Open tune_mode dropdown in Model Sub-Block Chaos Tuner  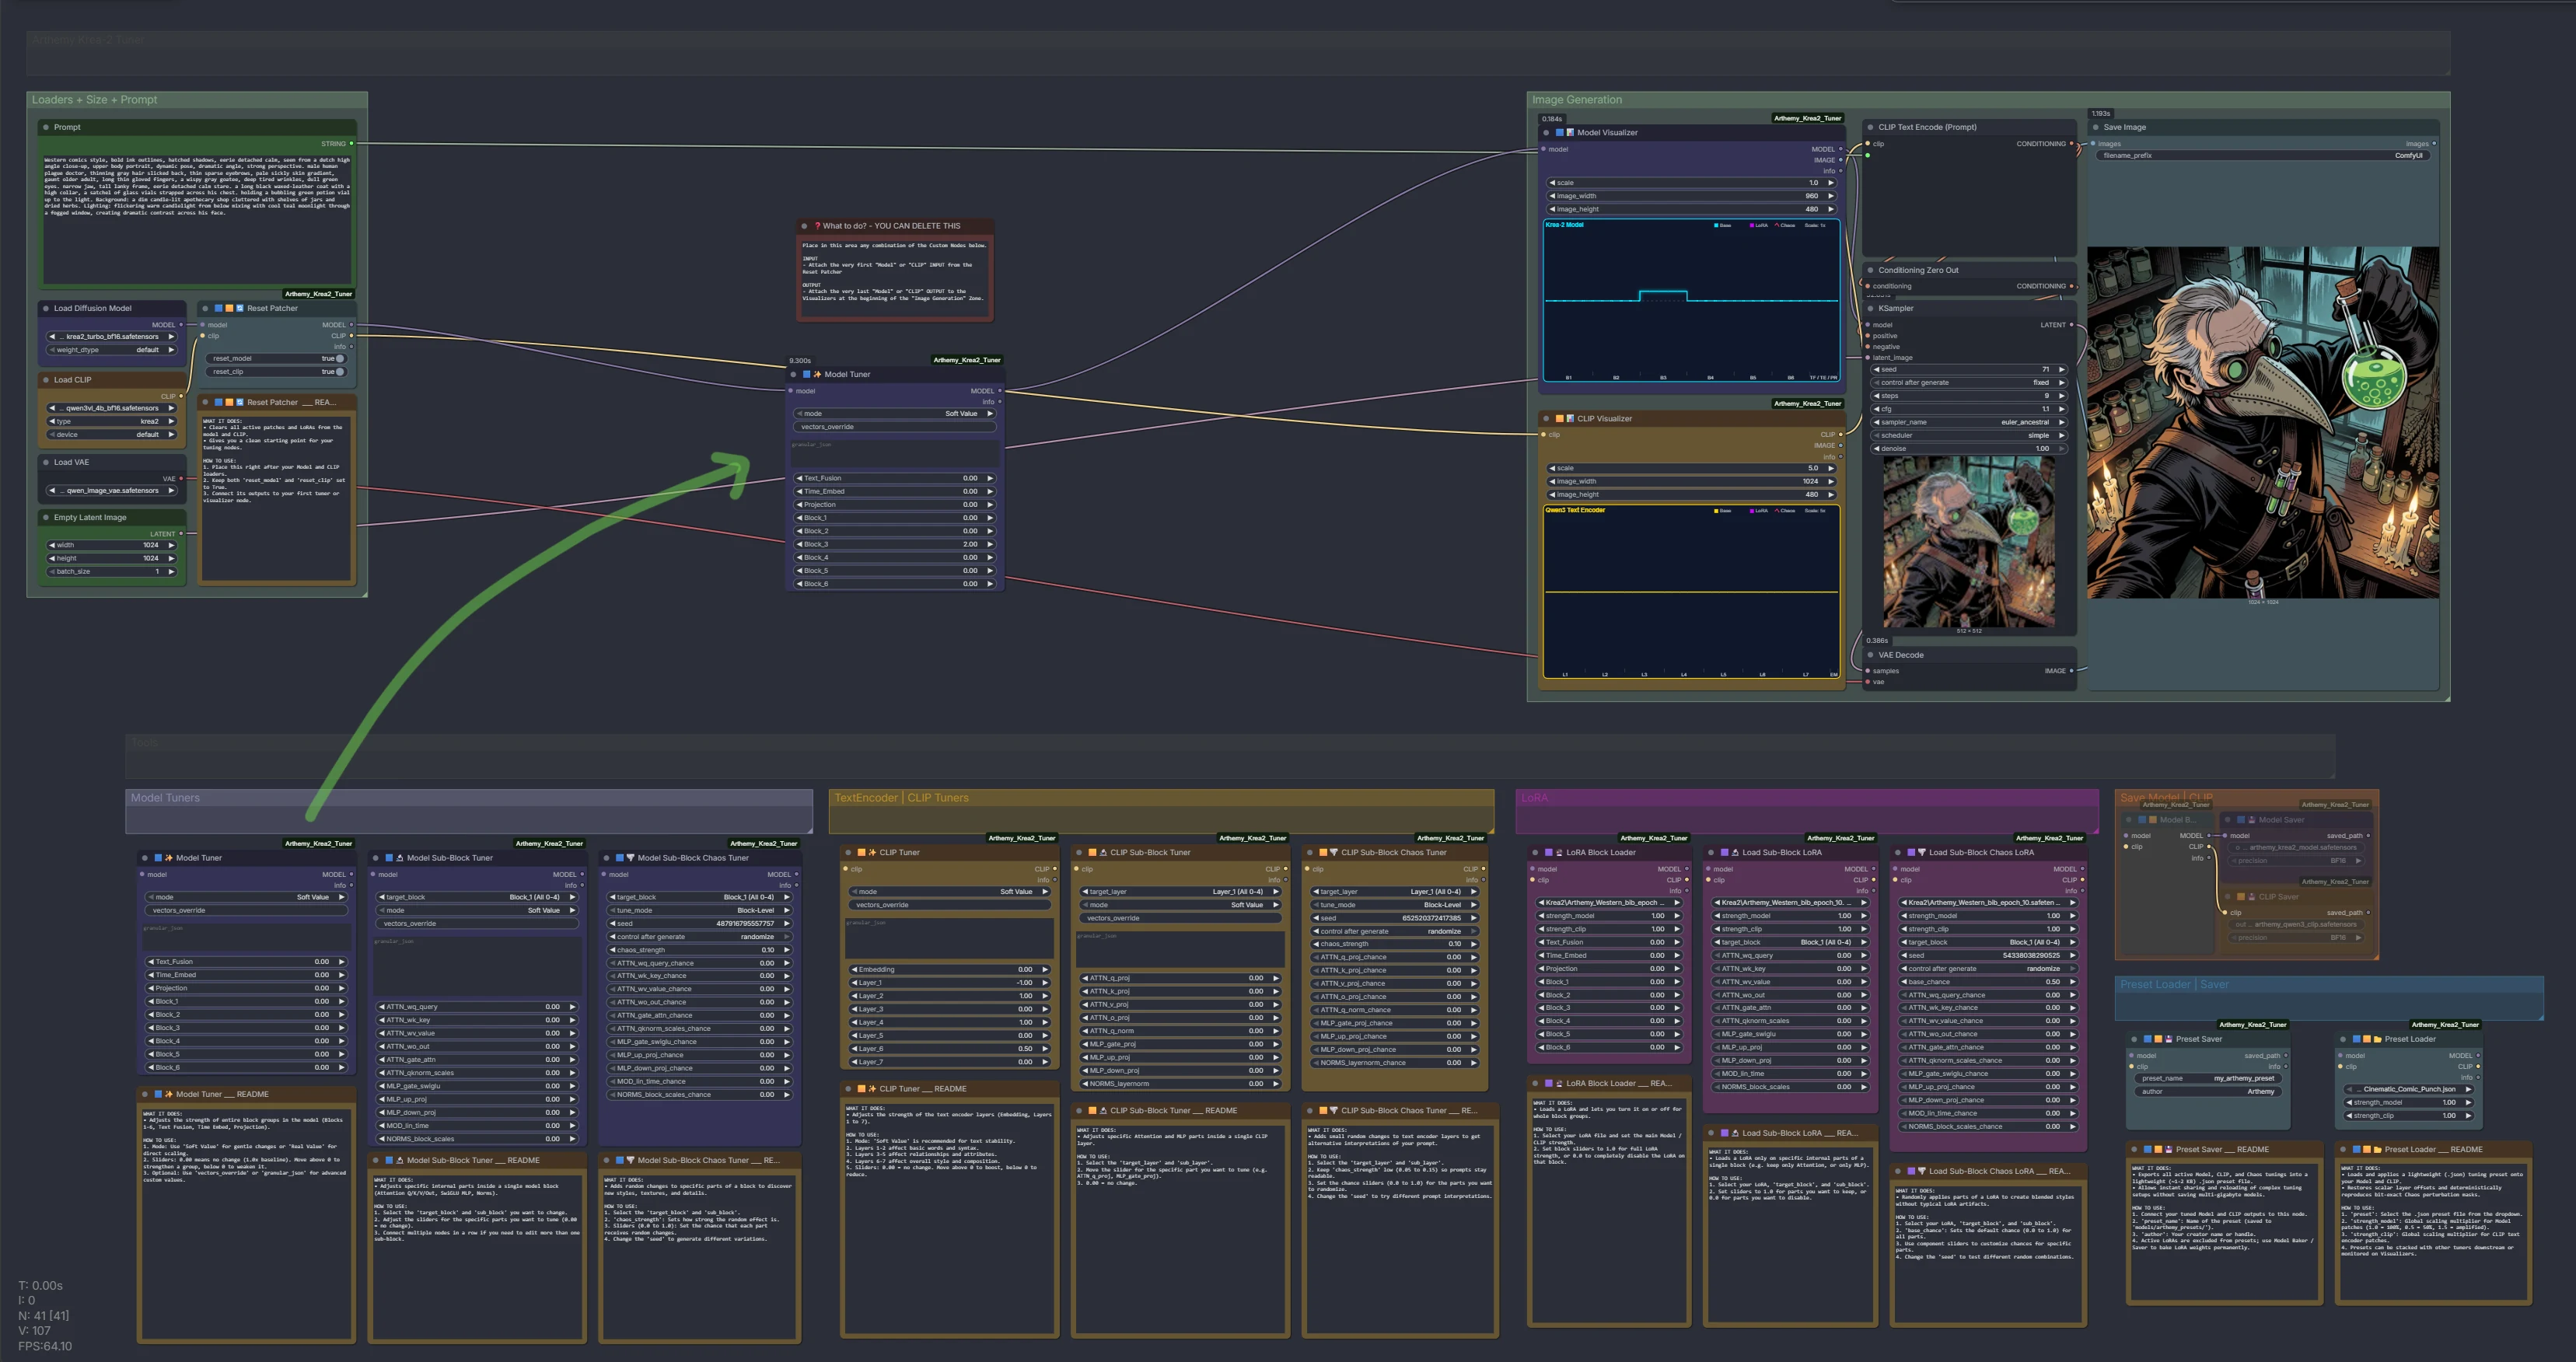click(699, 910)
